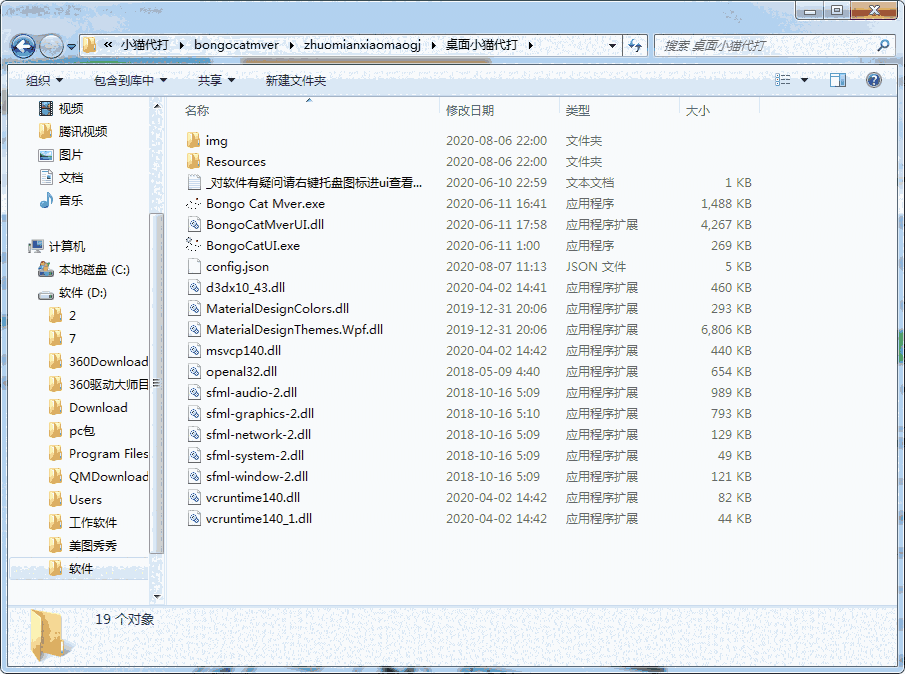The height and width of the screenshot is (674, 905).
Task: Select the text document starting with _对软件有疑问
Action: pos(314,182)
